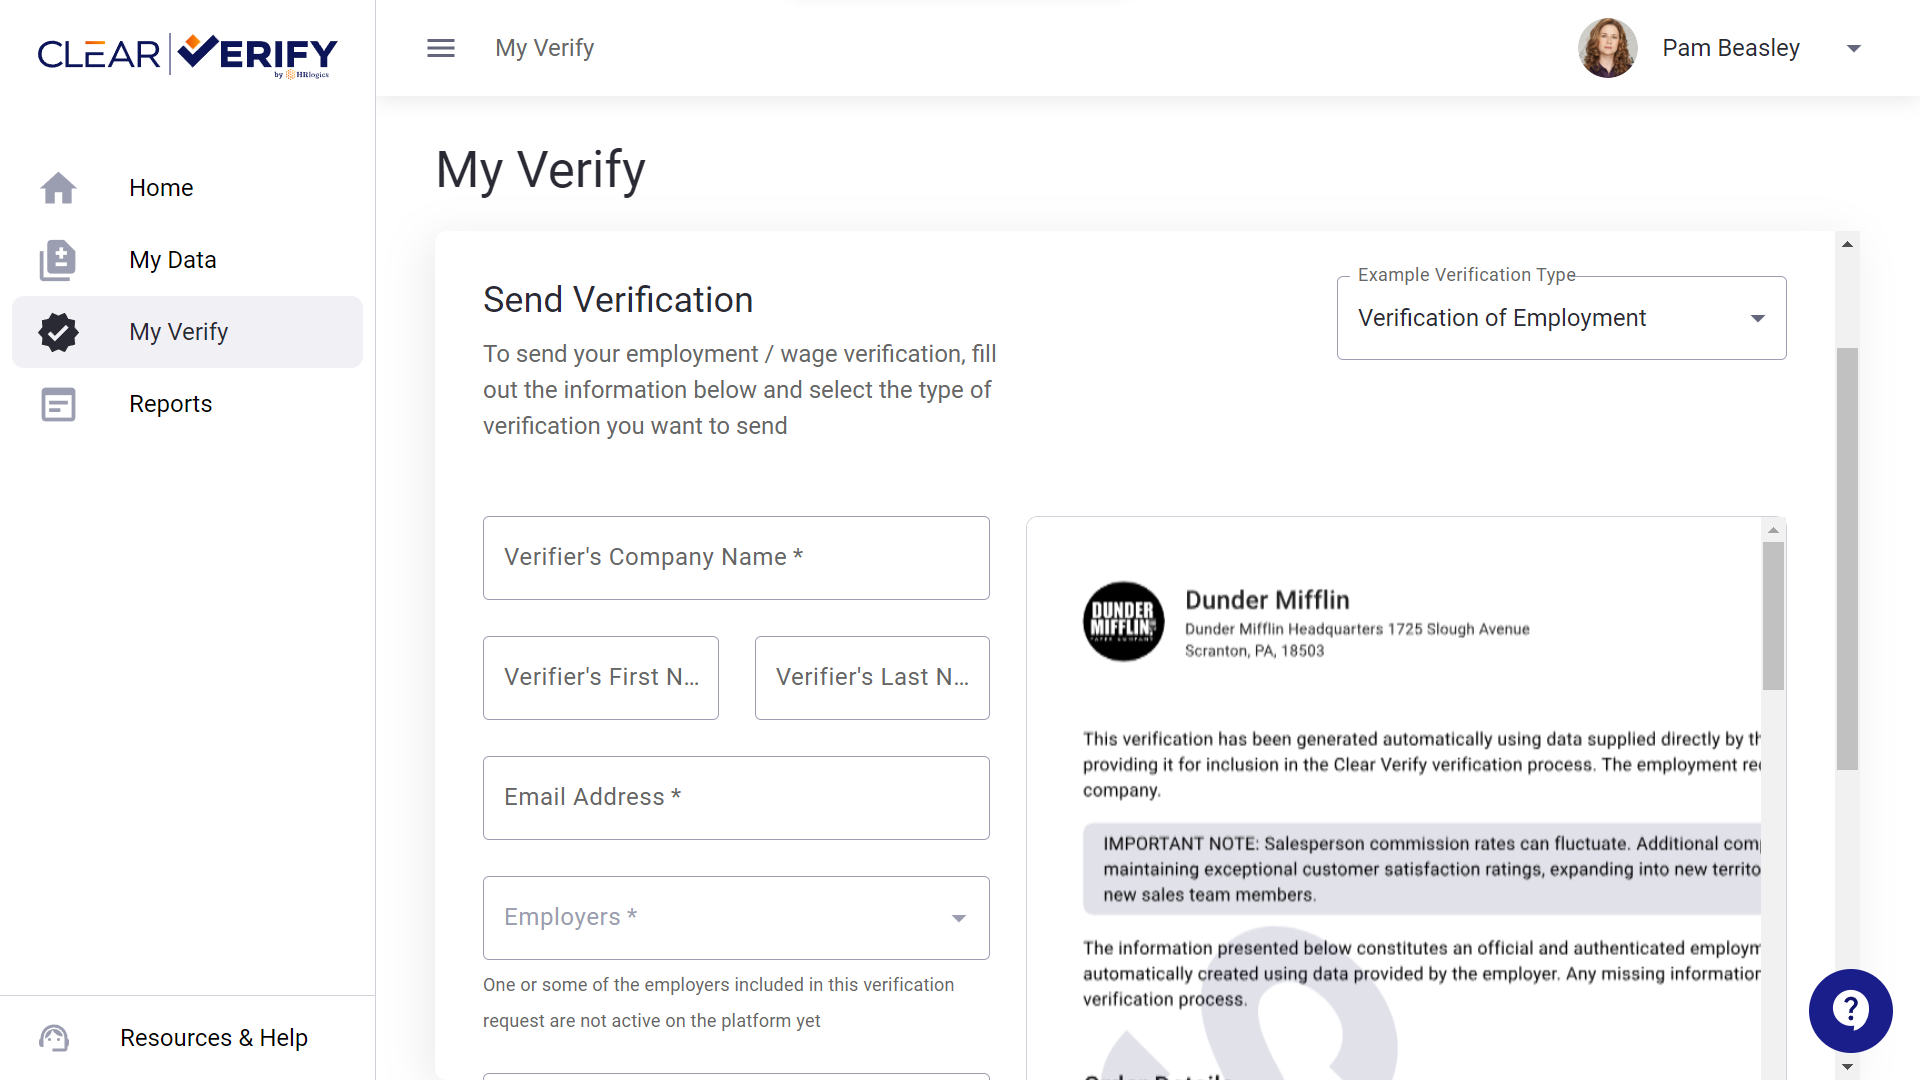The image size is (1920, 1080).
Task: Open the help question mark button
Action: [x=1851, y=1011]
